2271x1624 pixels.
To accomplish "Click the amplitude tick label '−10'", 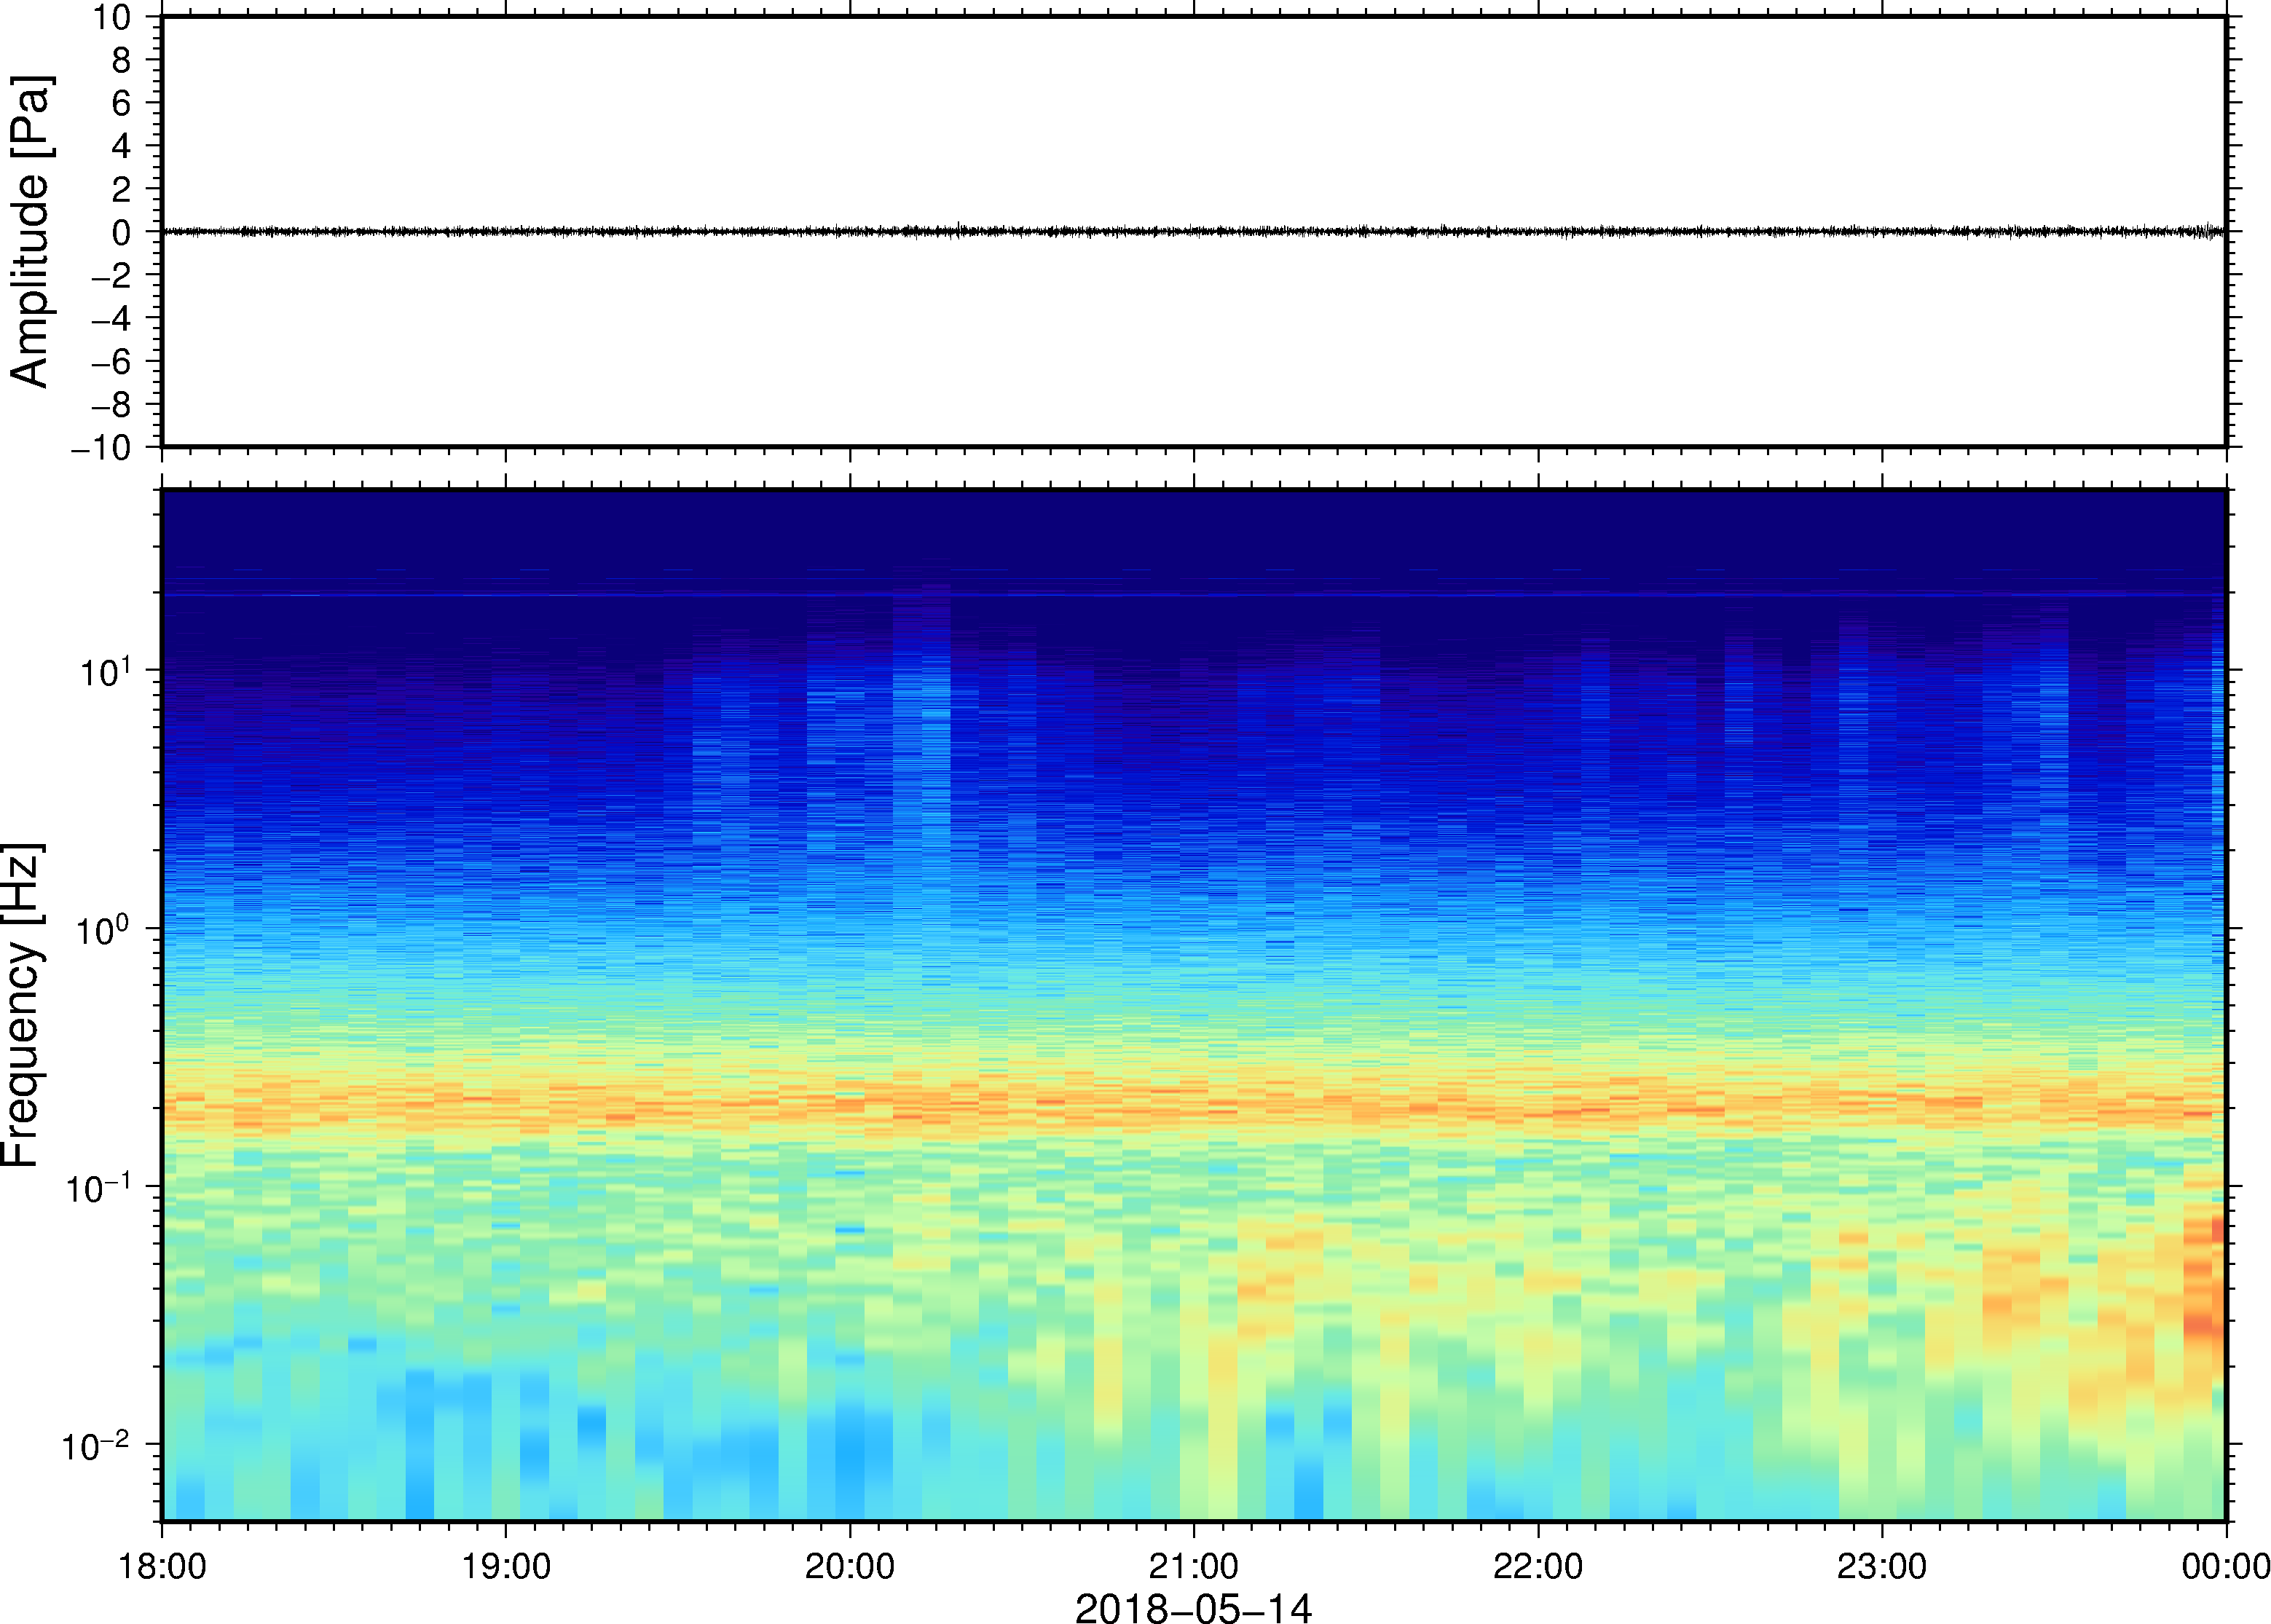I will 101,448.
